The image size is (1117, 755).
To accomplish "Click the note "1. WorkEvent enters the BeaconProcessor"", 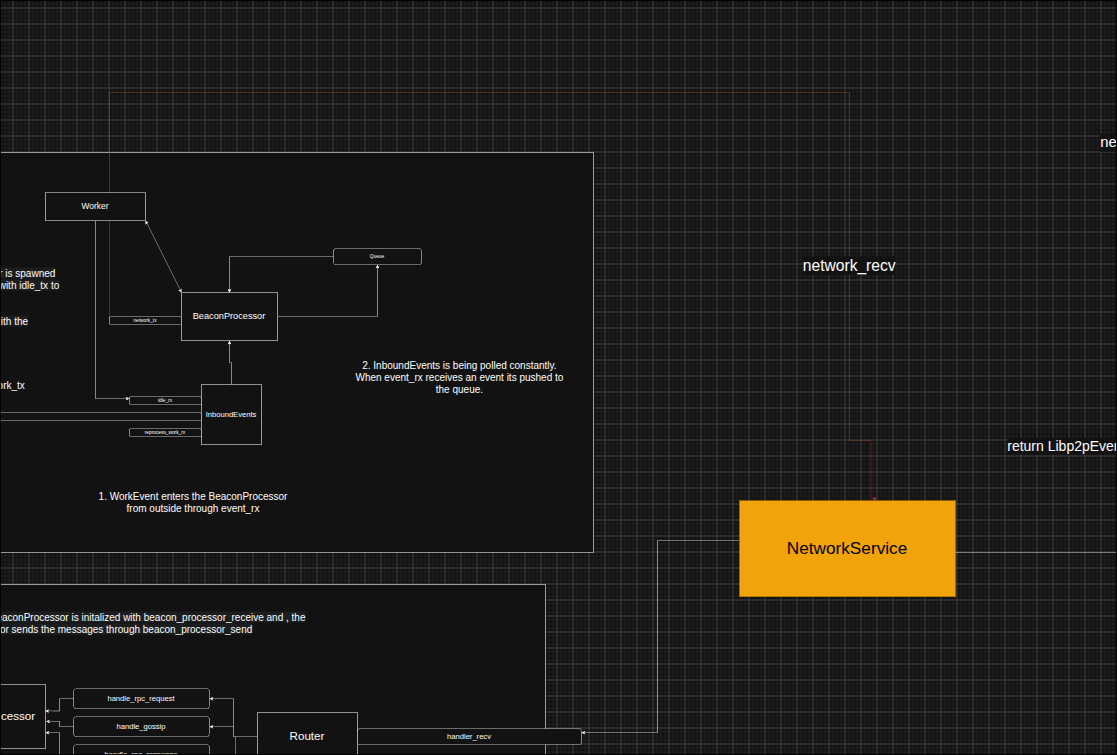I will pos(193,502).
